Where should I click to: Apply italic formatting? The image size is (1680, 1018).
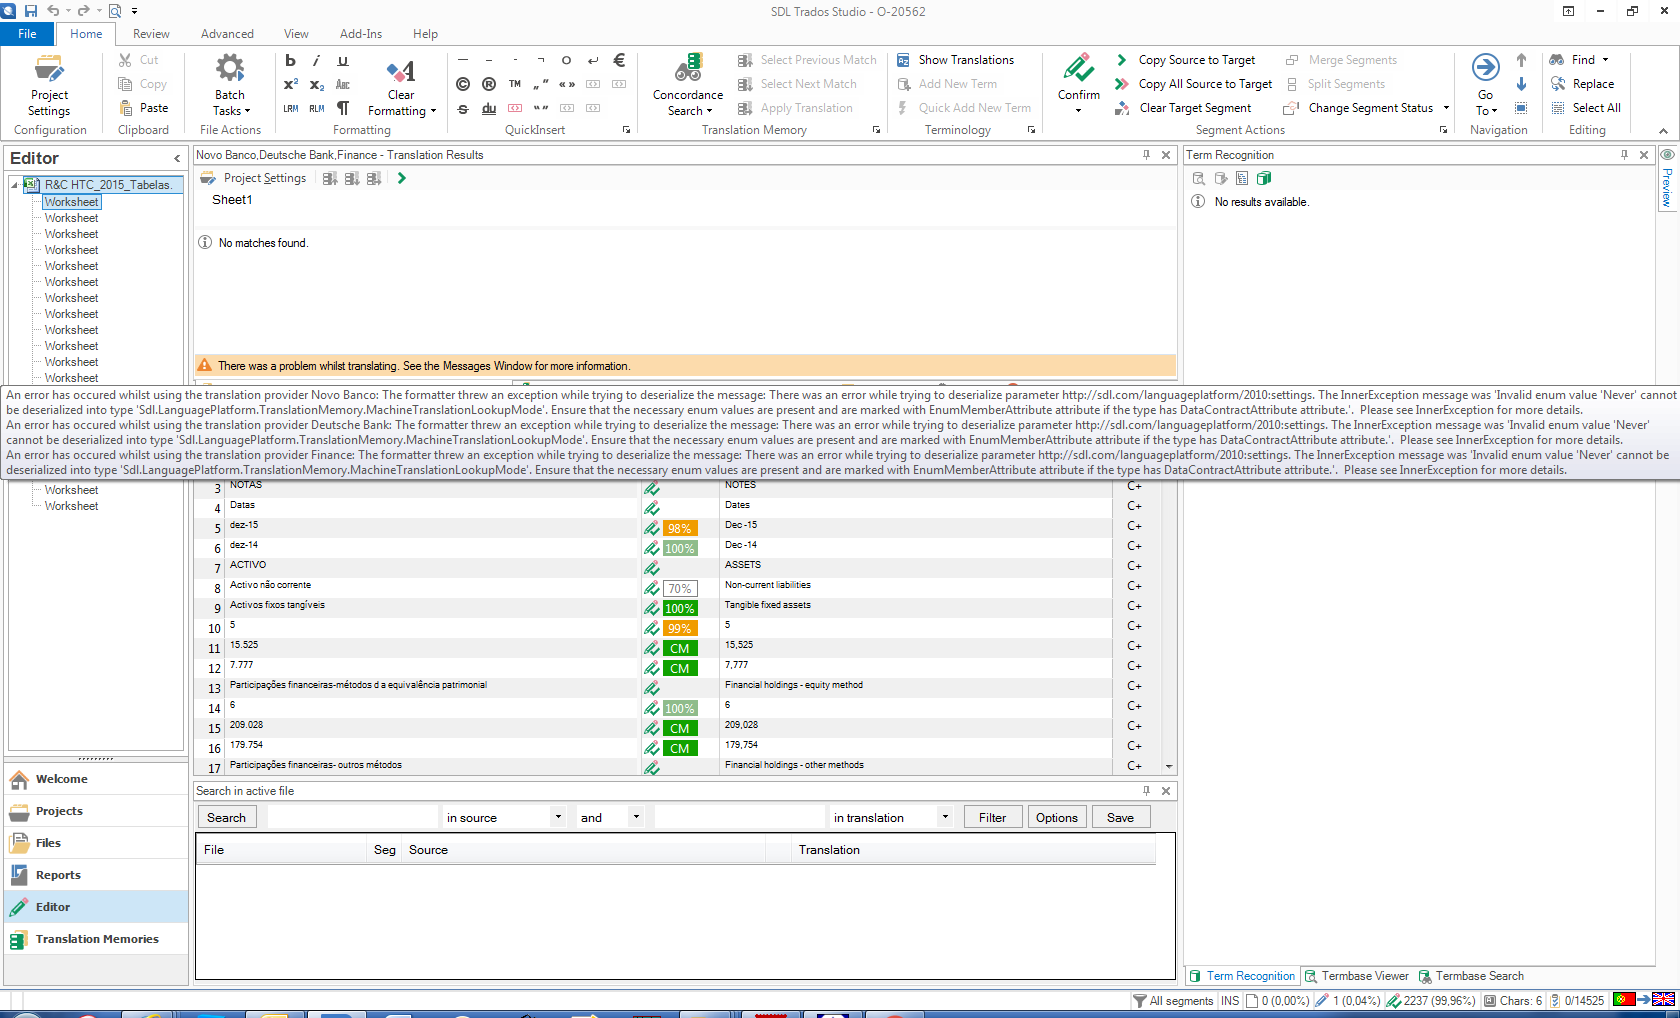[x=316, y=60]
